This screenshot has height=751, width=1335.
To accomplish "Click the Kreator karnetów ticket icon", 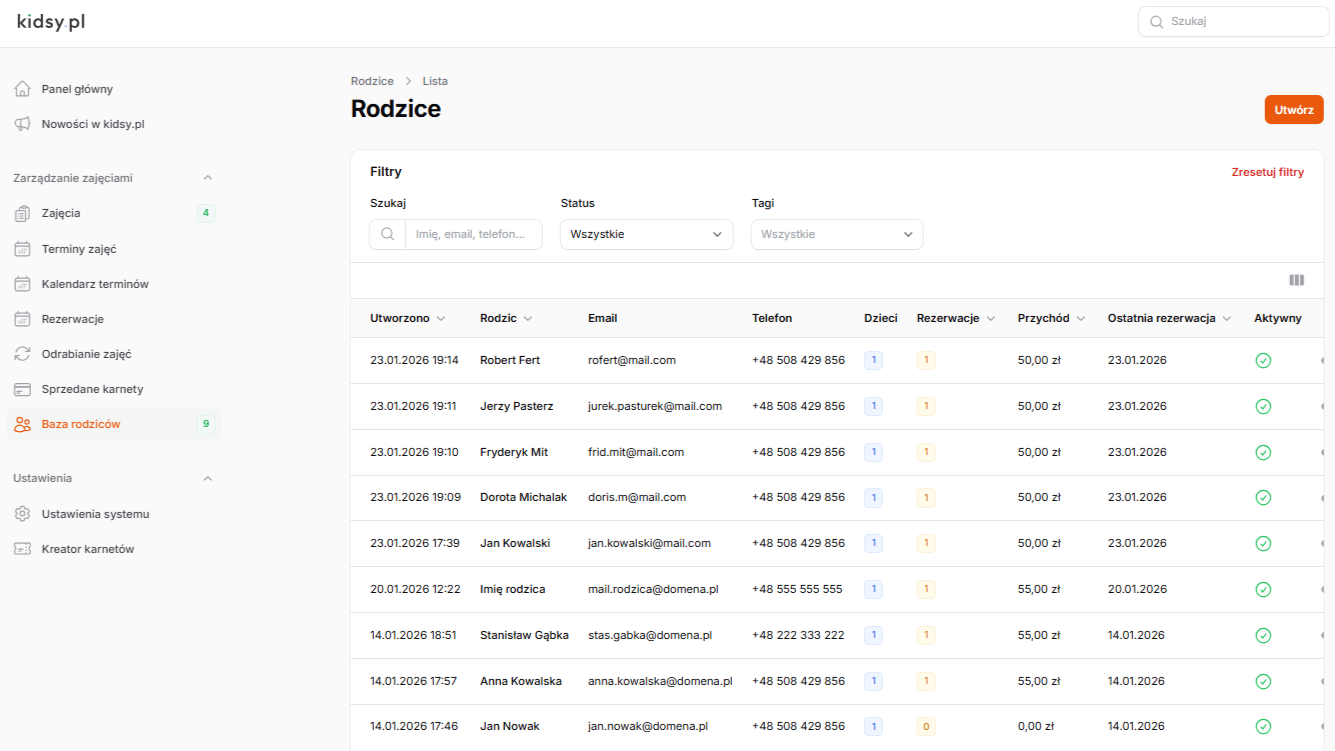I will pos(22,548).
